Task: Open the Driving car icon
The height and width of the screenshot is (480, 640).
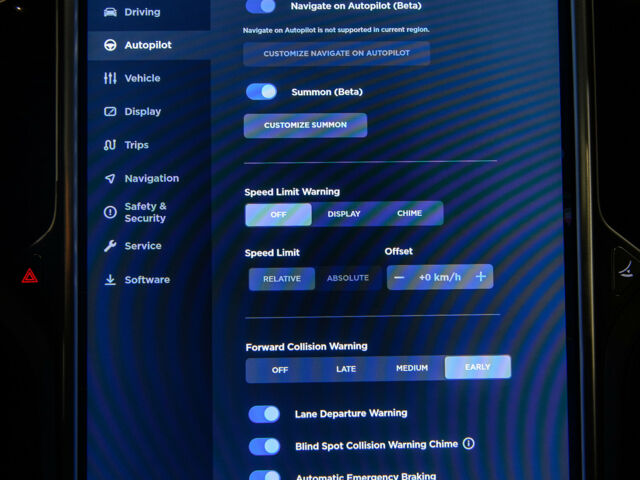Action: point(110,12)
